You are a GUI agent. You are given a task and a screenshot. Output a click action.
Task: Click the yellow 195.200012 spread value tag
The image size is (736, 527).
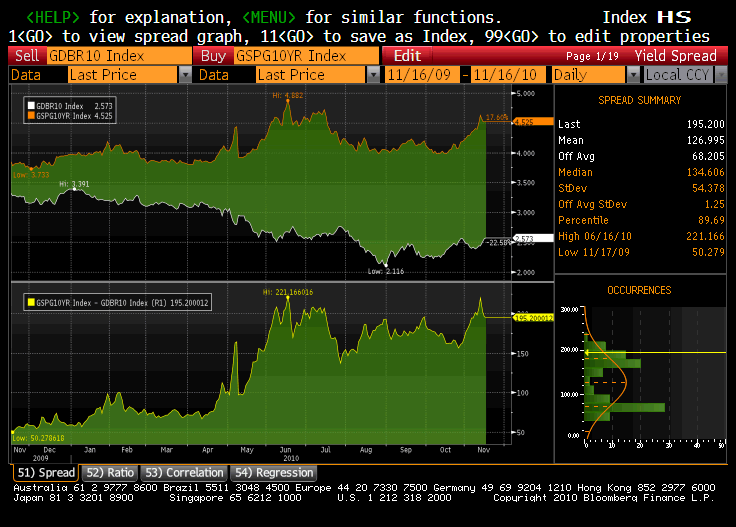[x=533, y=318]
